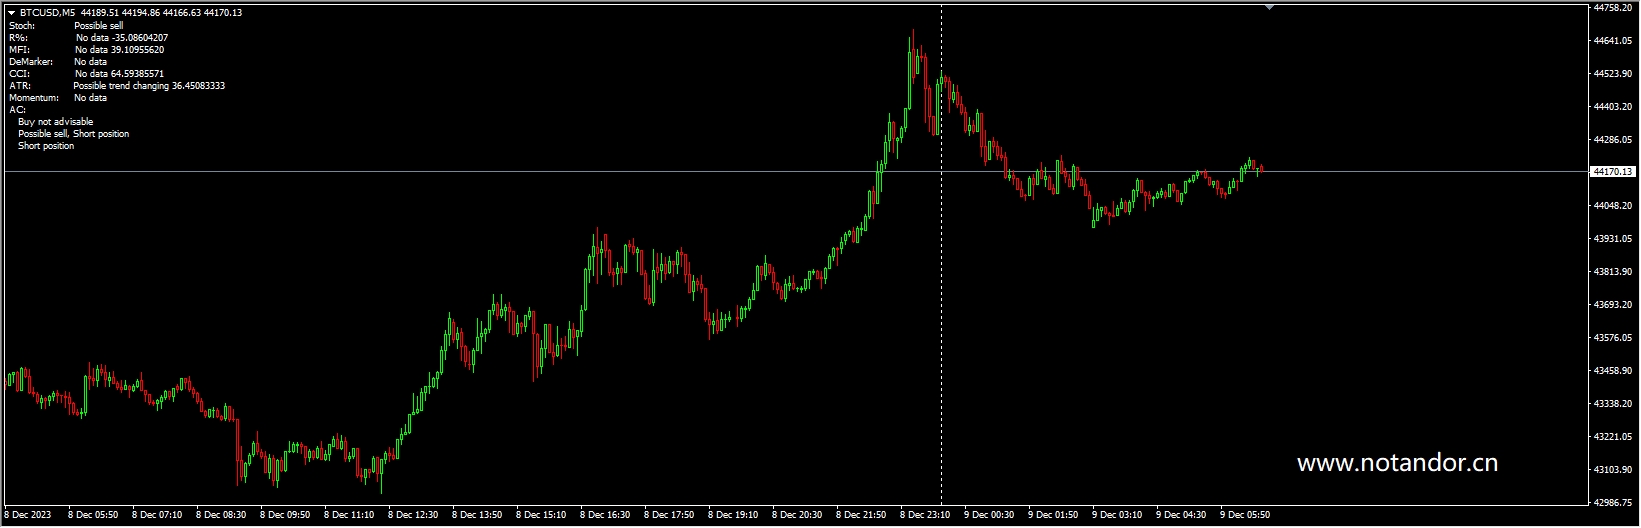The width and height of the screenshot is (1641, 528).
Task: Click 'Possible sell, Short position' signal line
Action: pyautogui.click(x=74, y=133)
